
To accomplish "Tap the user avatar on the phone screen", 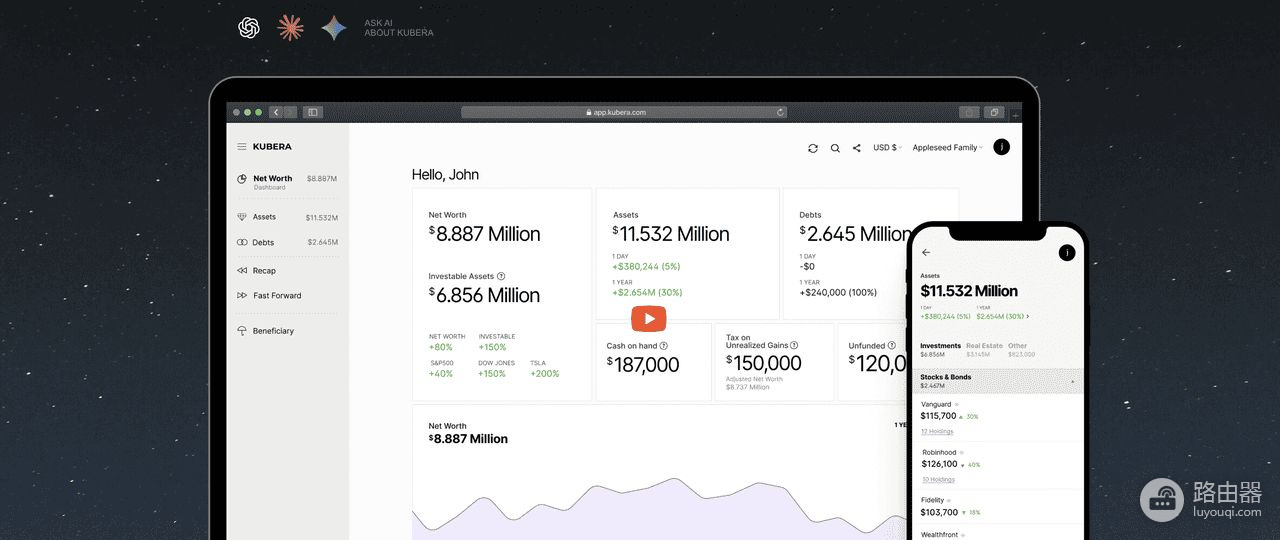I will click(1067, 253).
